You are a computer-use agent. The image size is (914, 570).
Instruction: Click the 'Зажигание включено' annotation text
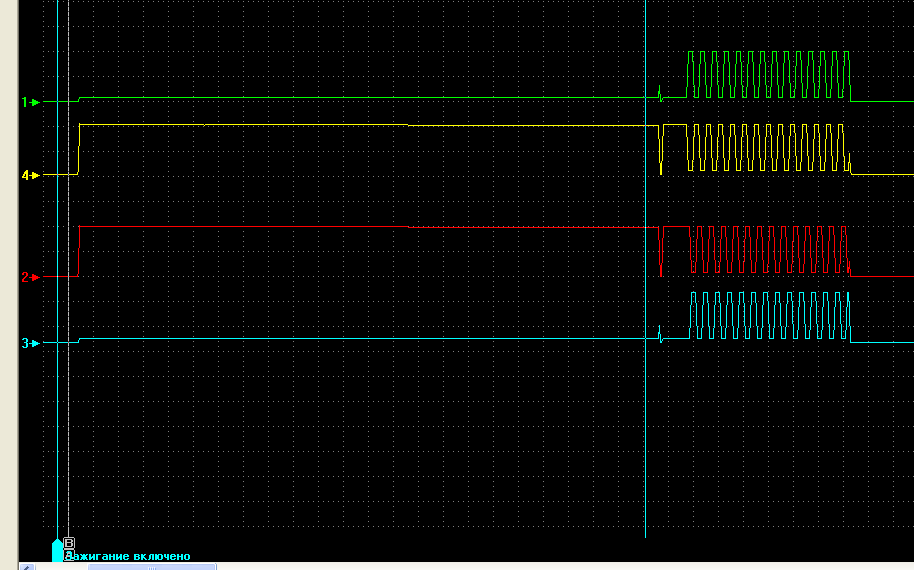click(x=129, y=557)
